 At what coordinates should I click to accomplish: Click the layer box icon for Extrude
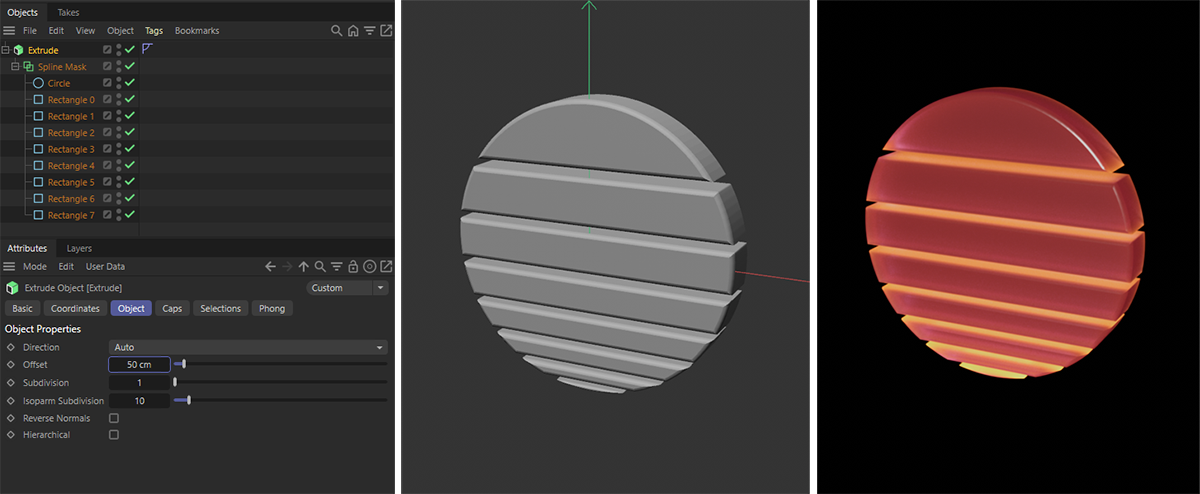107,50
